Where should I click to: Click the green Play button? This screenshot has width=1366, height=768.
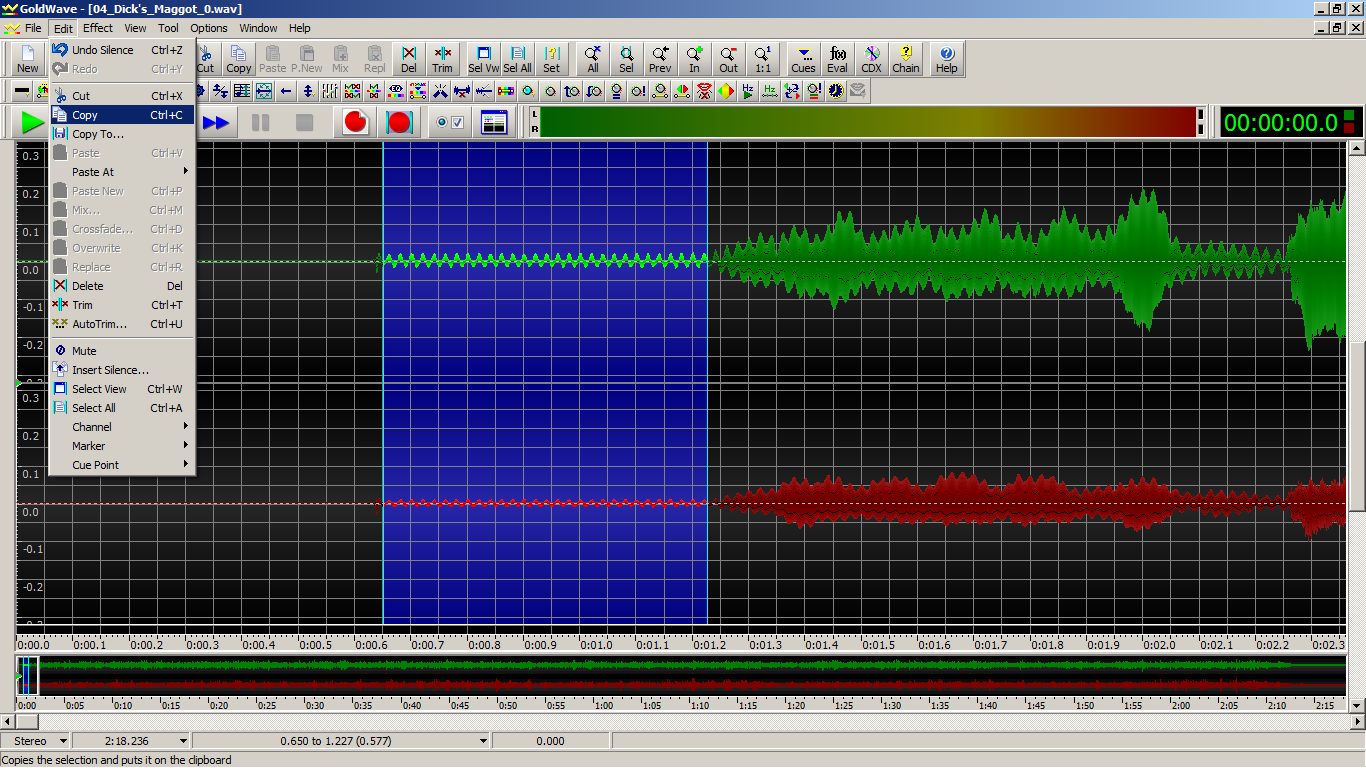32,122
